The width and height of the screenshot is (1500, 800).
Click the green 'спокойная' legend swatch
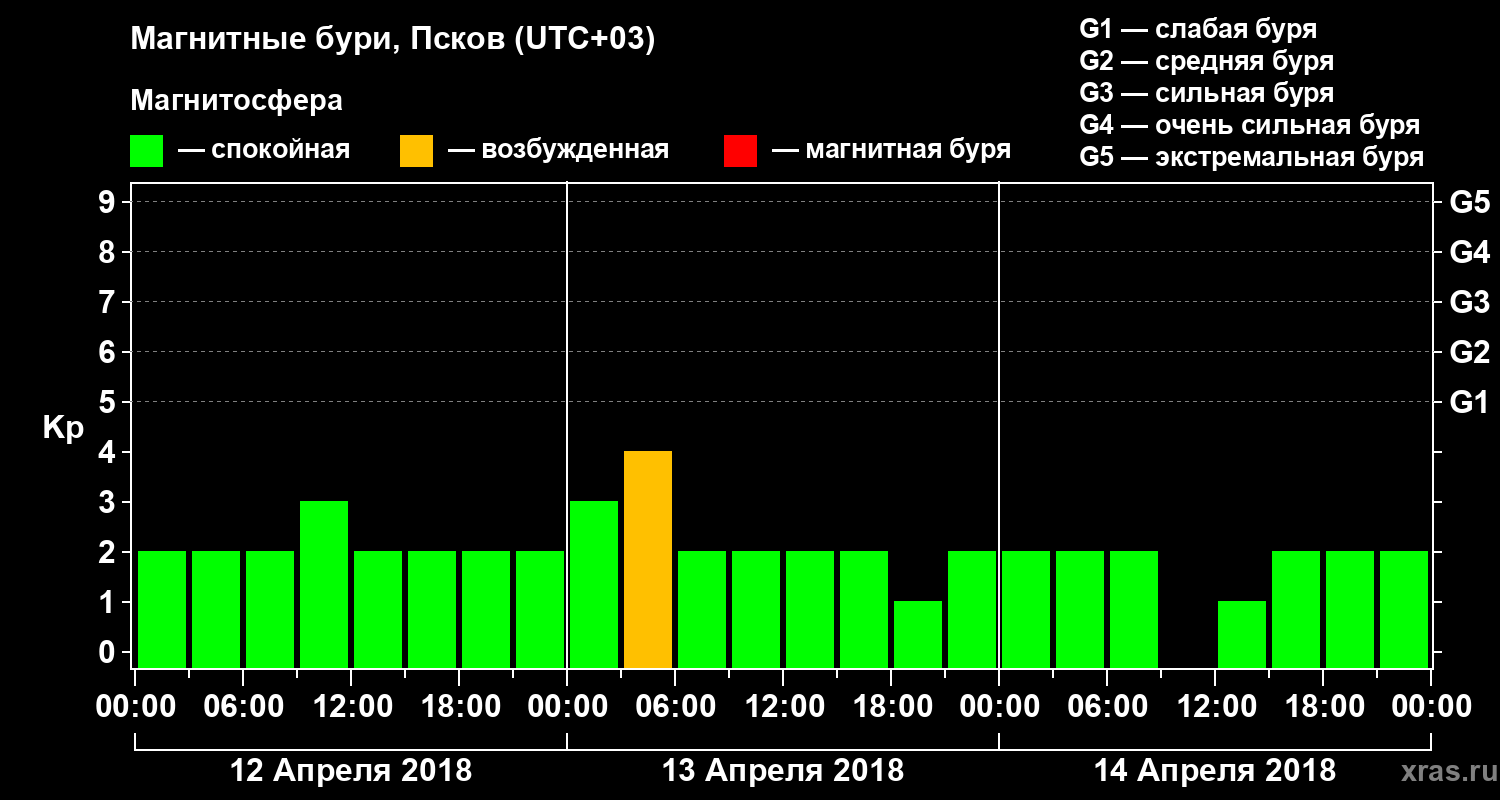(x=147, y=151)
